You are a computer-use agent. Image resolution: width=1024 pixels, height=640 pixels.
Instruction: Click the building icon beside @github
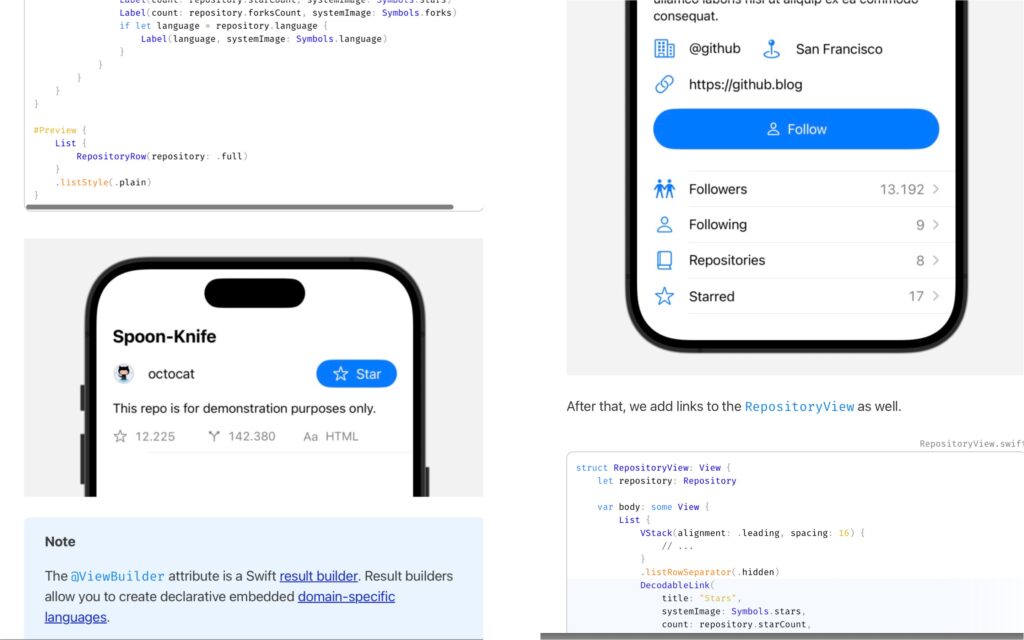[664, 49]
